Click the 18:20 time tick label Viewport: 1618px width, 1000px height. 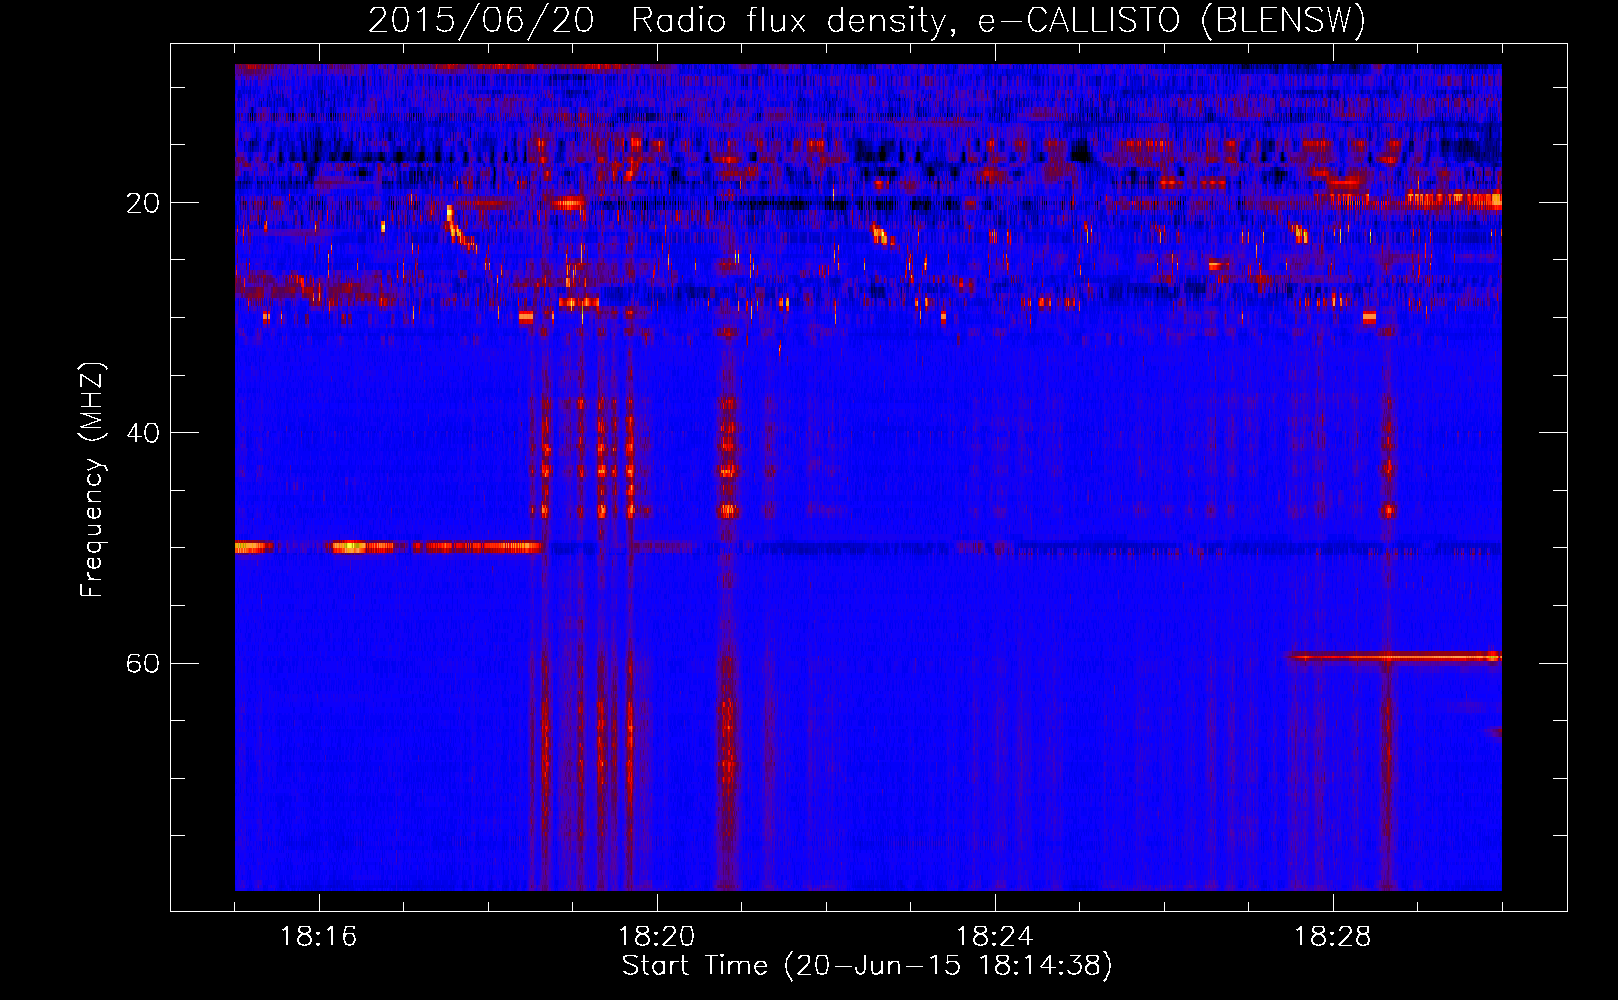pos(657,937)
